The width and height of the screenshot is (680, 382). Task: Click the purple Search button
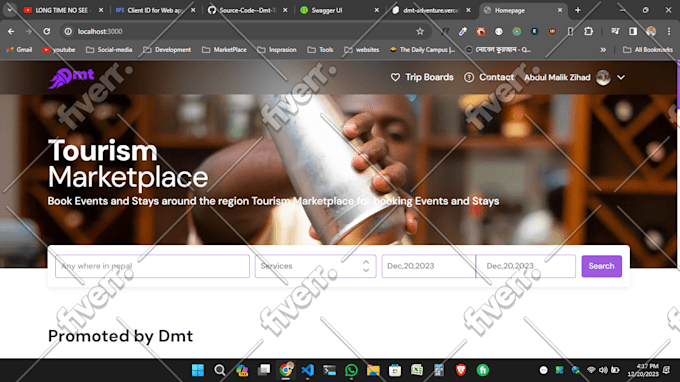pyautogui.click(x=602, y=266)
